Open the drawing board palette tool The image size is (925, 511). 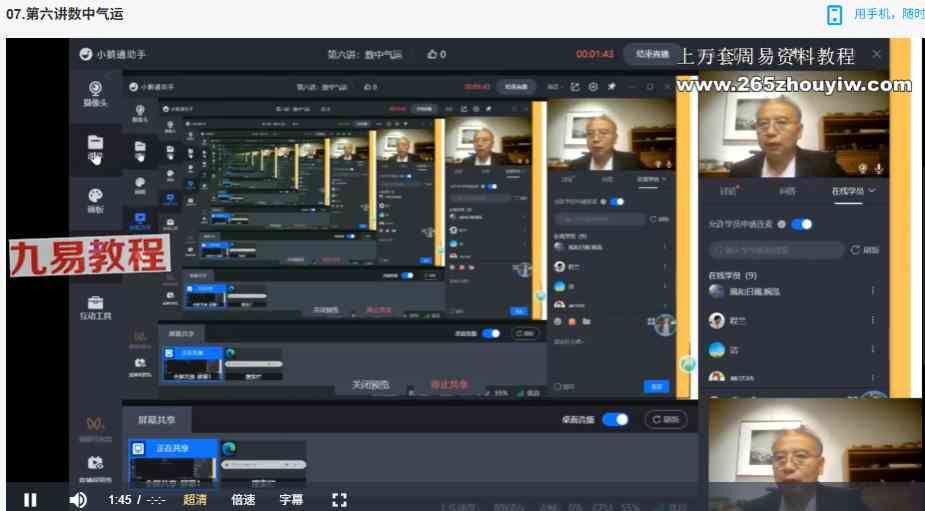click(95, 199)
